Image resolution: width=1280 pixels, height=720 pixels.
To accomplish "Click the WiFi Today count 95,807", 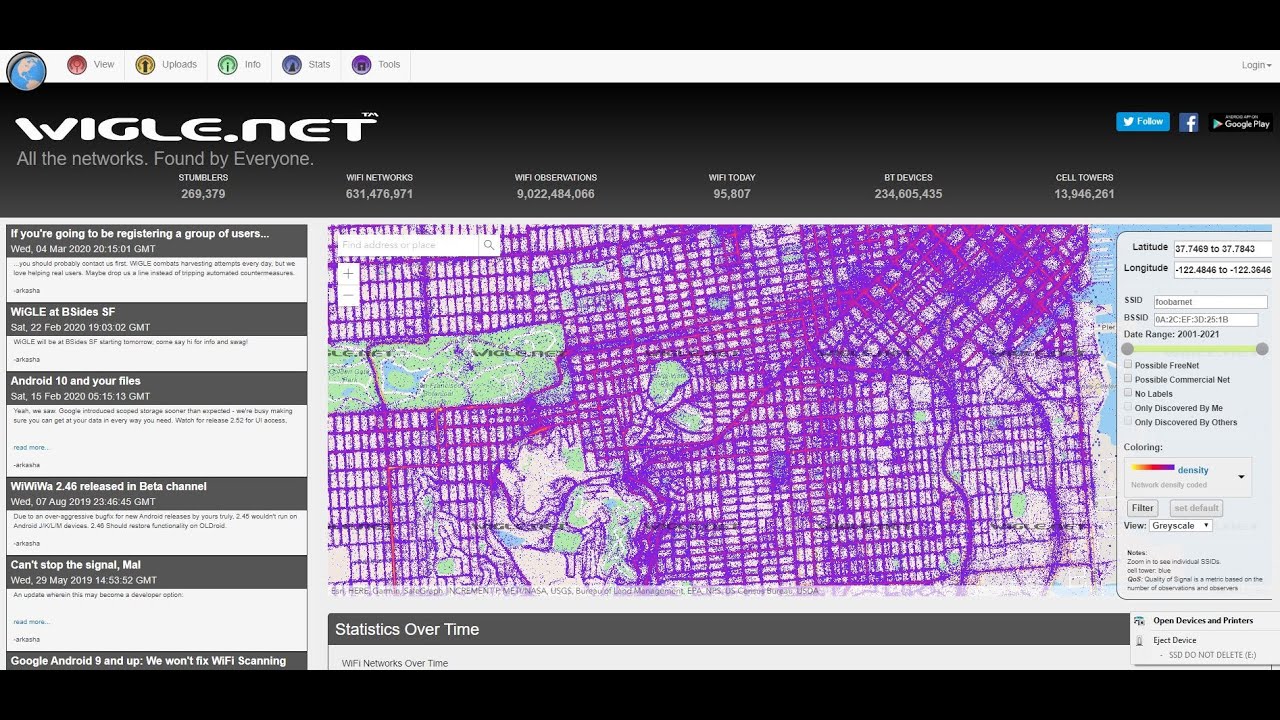I will point(732,194).
